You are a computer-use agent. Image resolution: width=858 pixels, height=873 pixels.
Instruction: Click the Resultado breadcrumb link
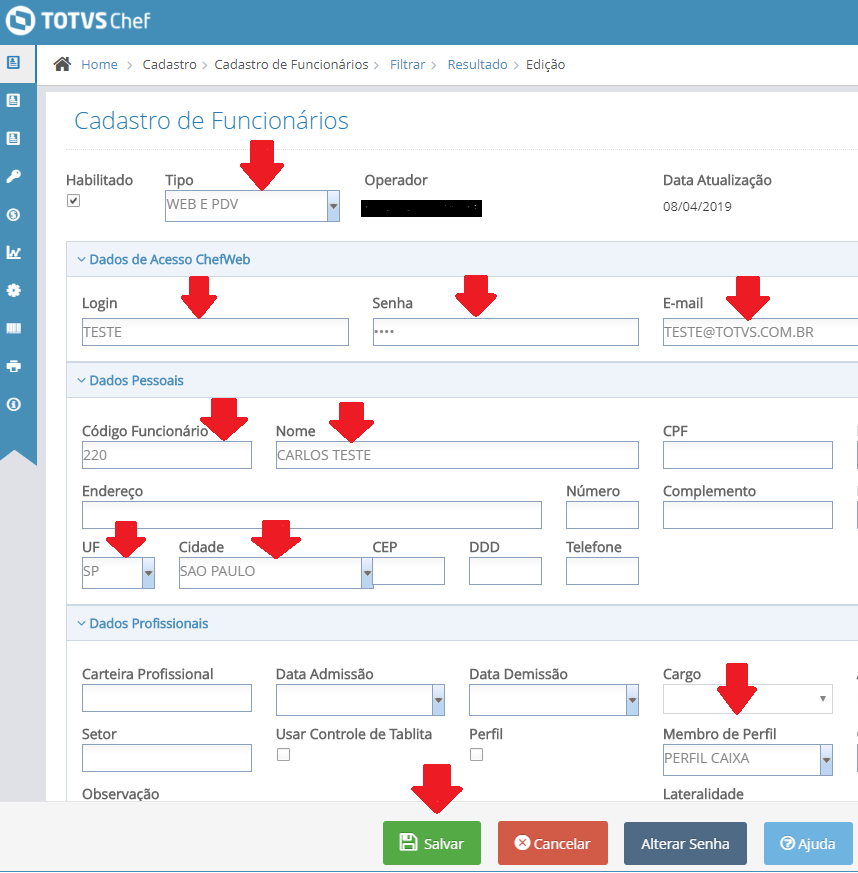pos(477,65)
